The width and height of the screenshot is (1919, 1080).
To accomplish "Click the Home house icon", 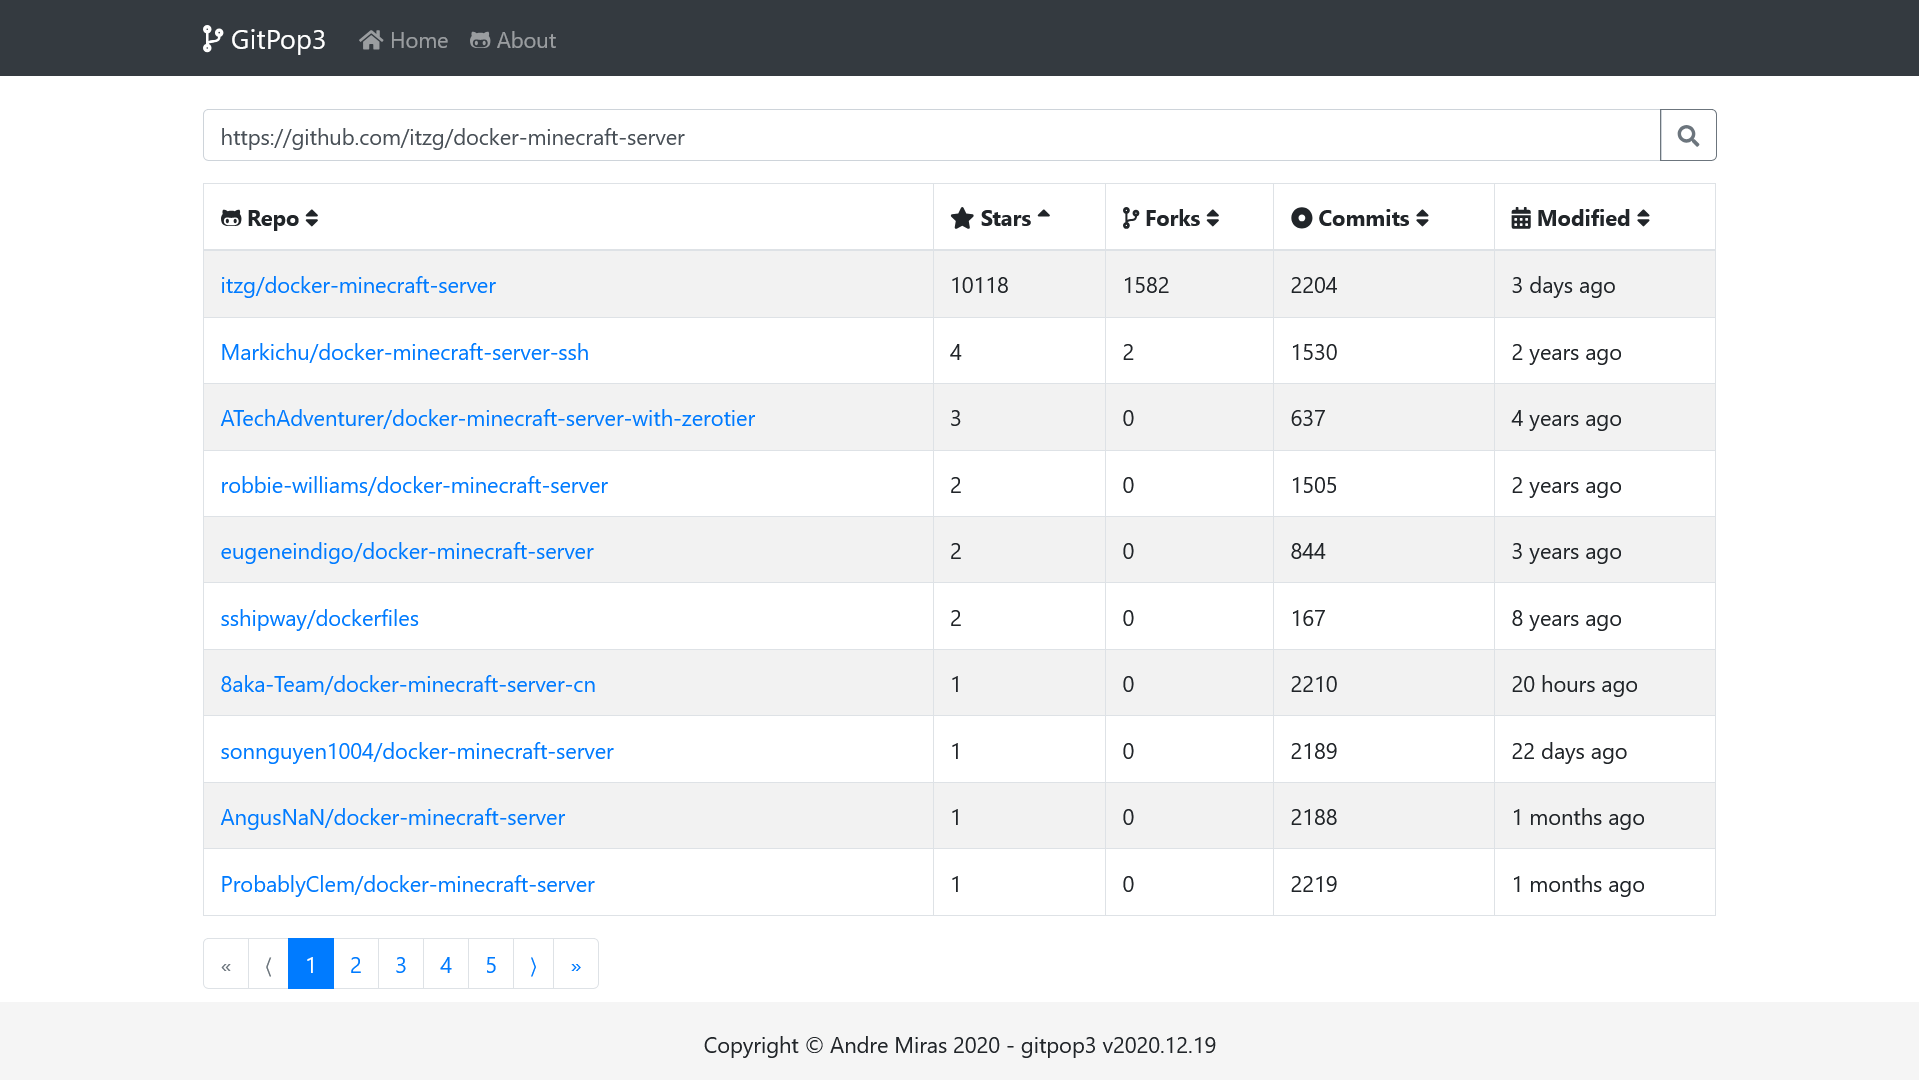I will click(371, 40).
